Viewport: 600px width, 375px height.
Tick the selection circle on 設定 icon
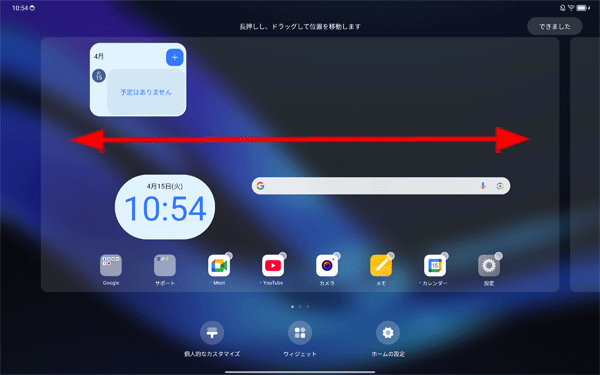click(x=499, y=256)
